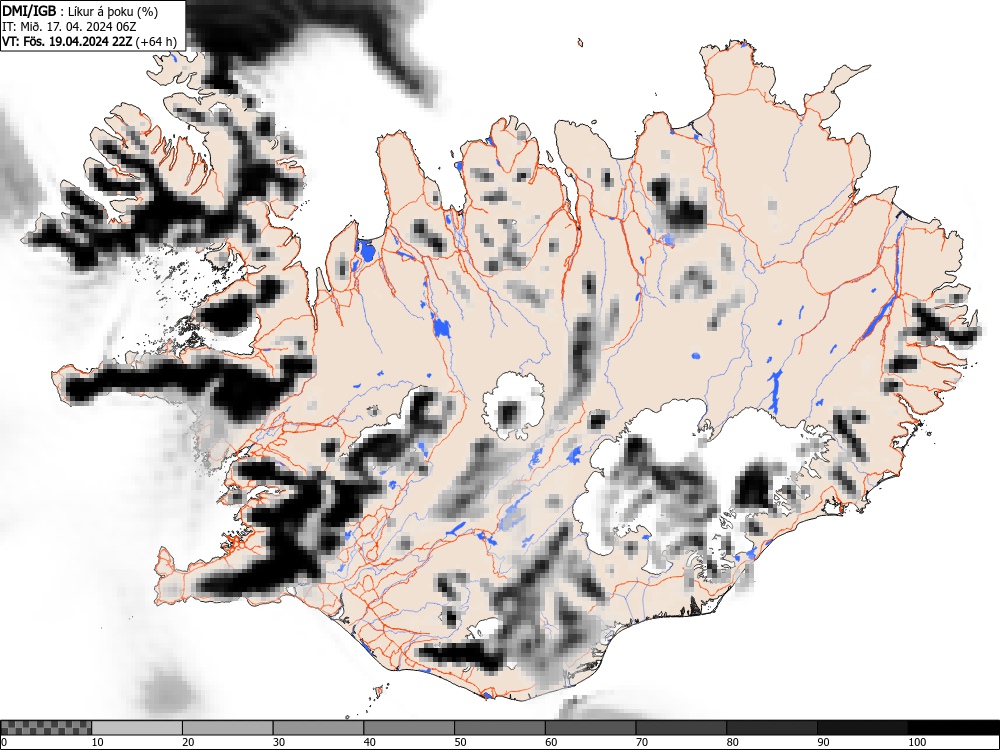Pick the black legend swatch past 100
The height and width of the screenshot is (750, 1000).
953,728
